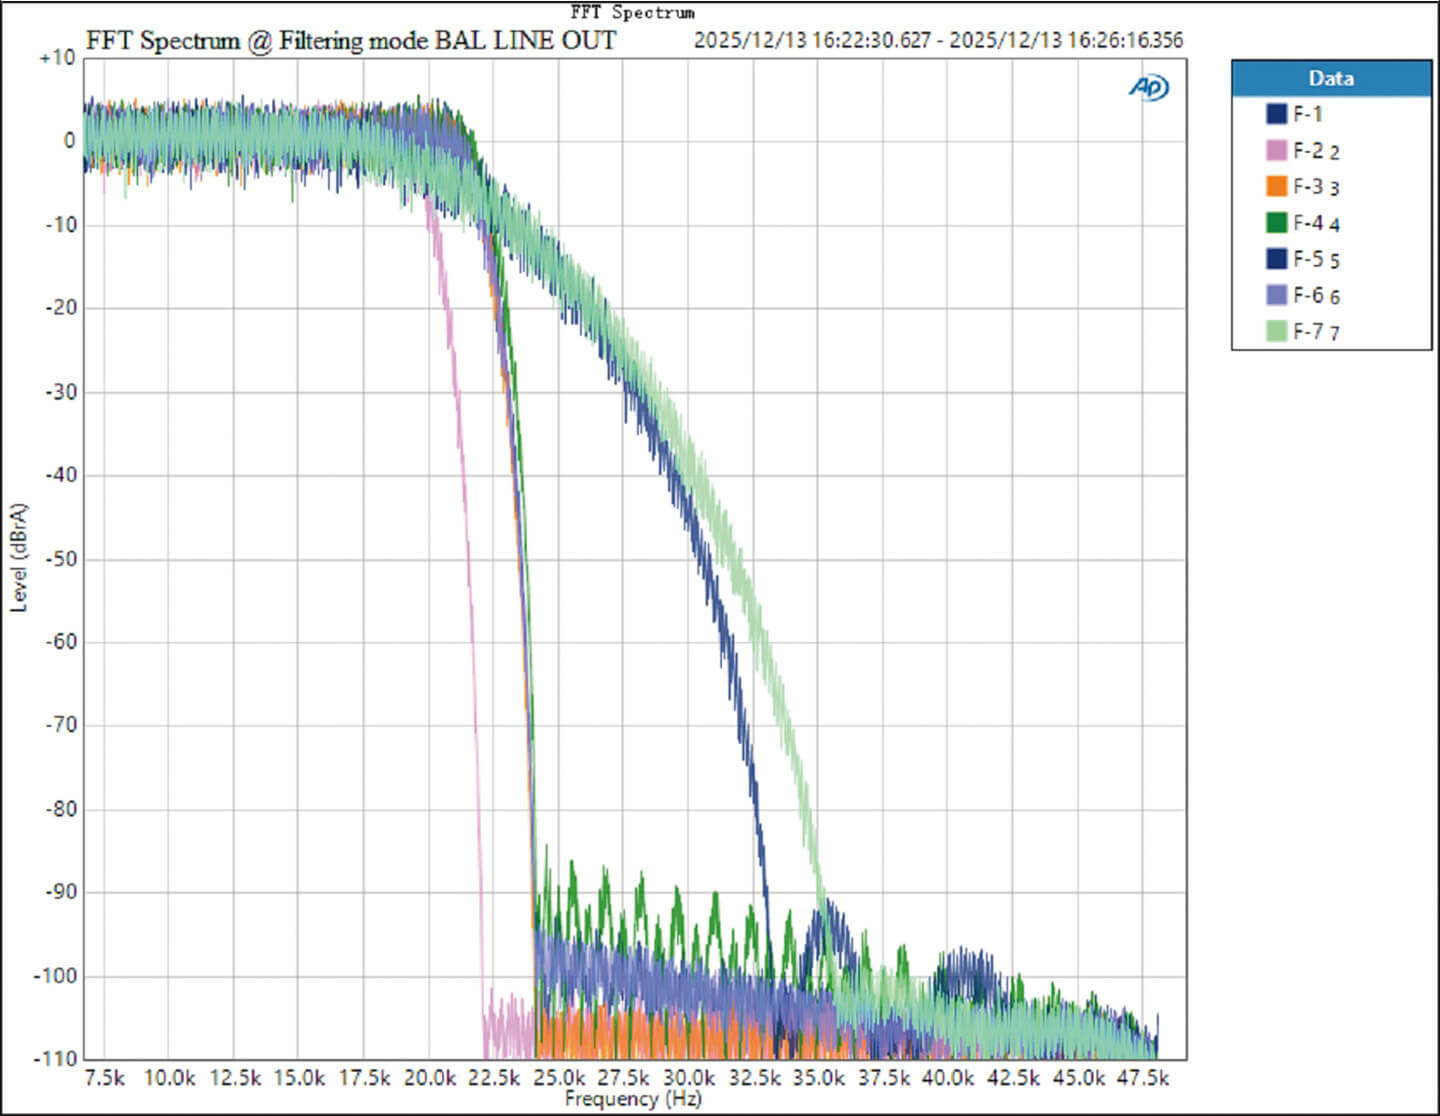Click the Frequency (Hz) axis label
The height and width of the screenshot is (1116, 1440).
633,1099
